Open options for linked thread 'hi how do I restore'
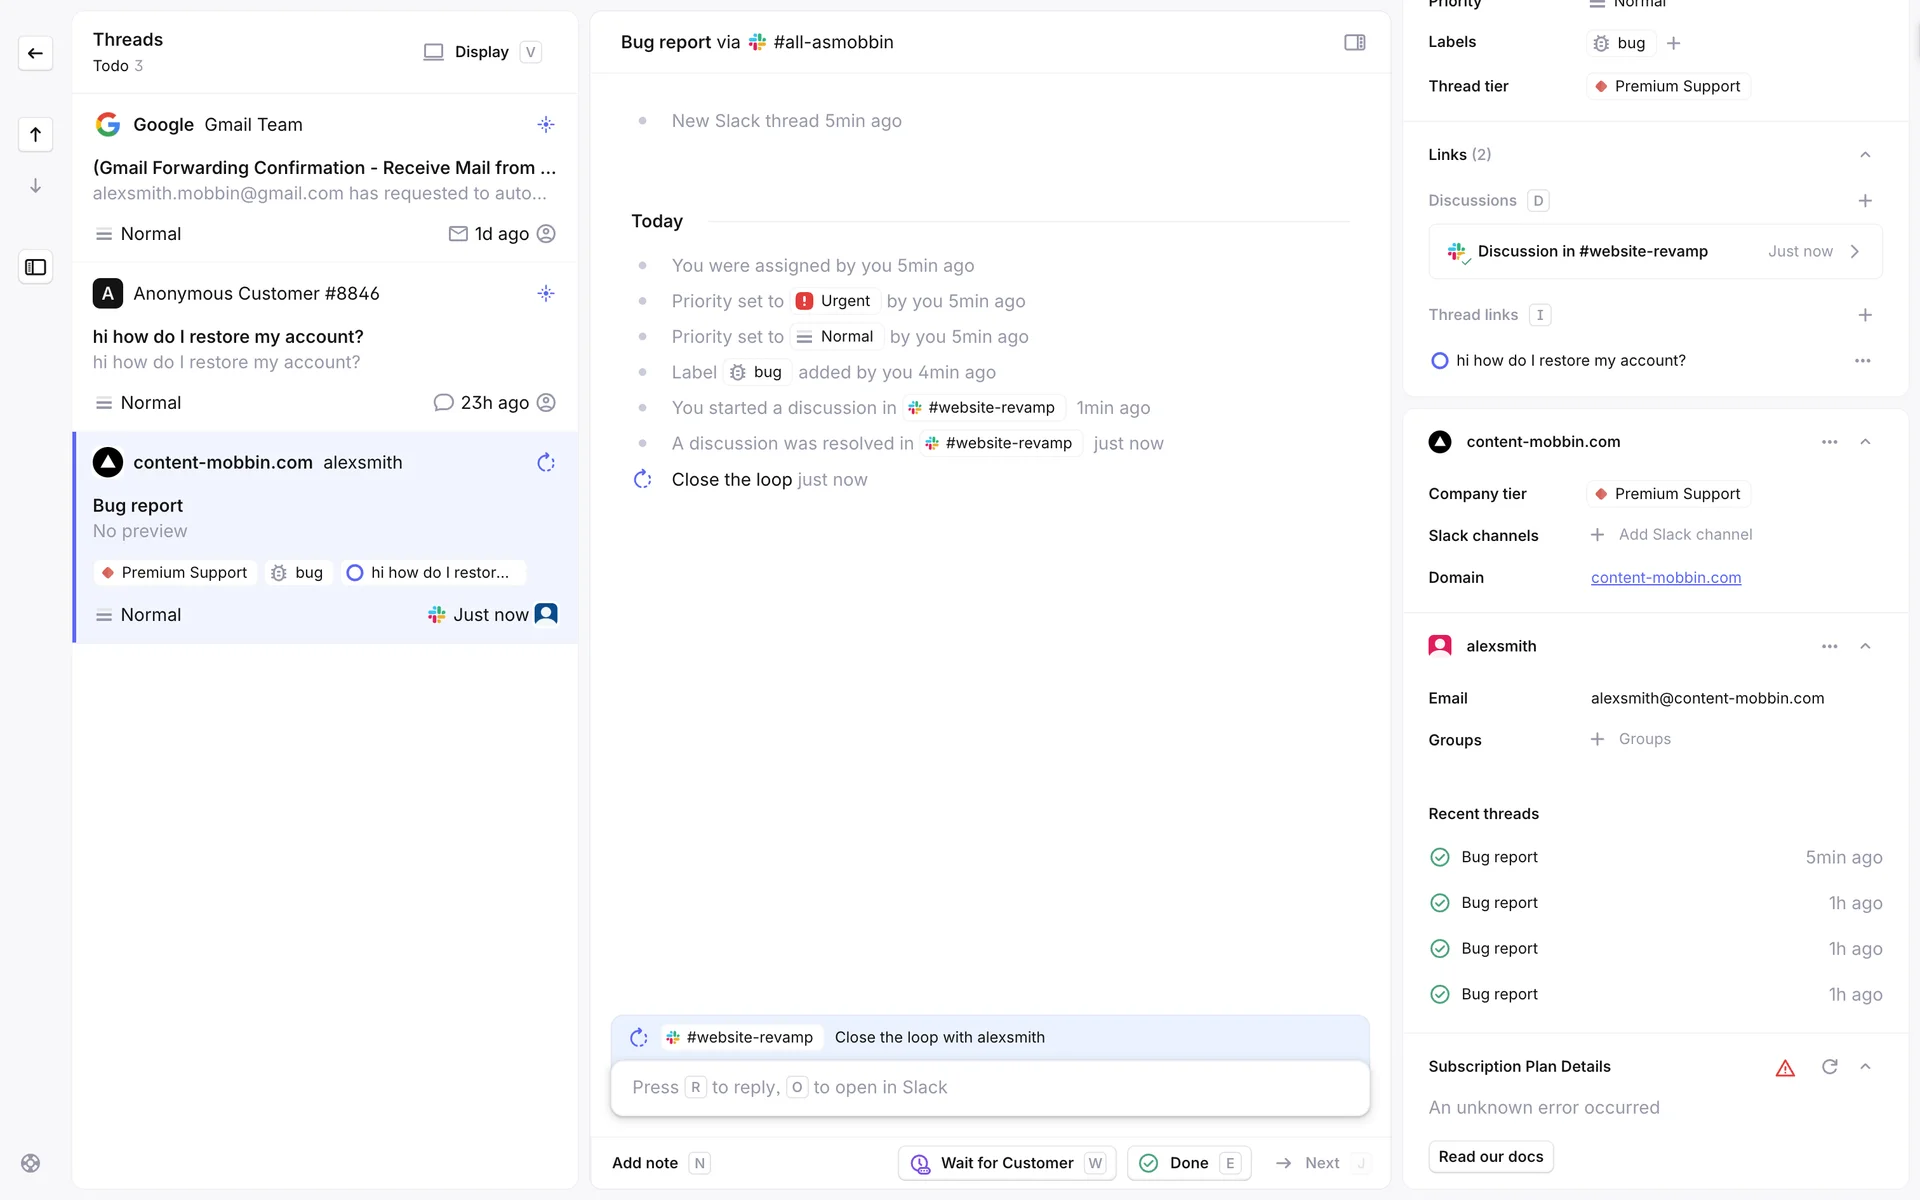Image resolution: width=1920 pixels, height=1200 pixels. [1862, 361]
